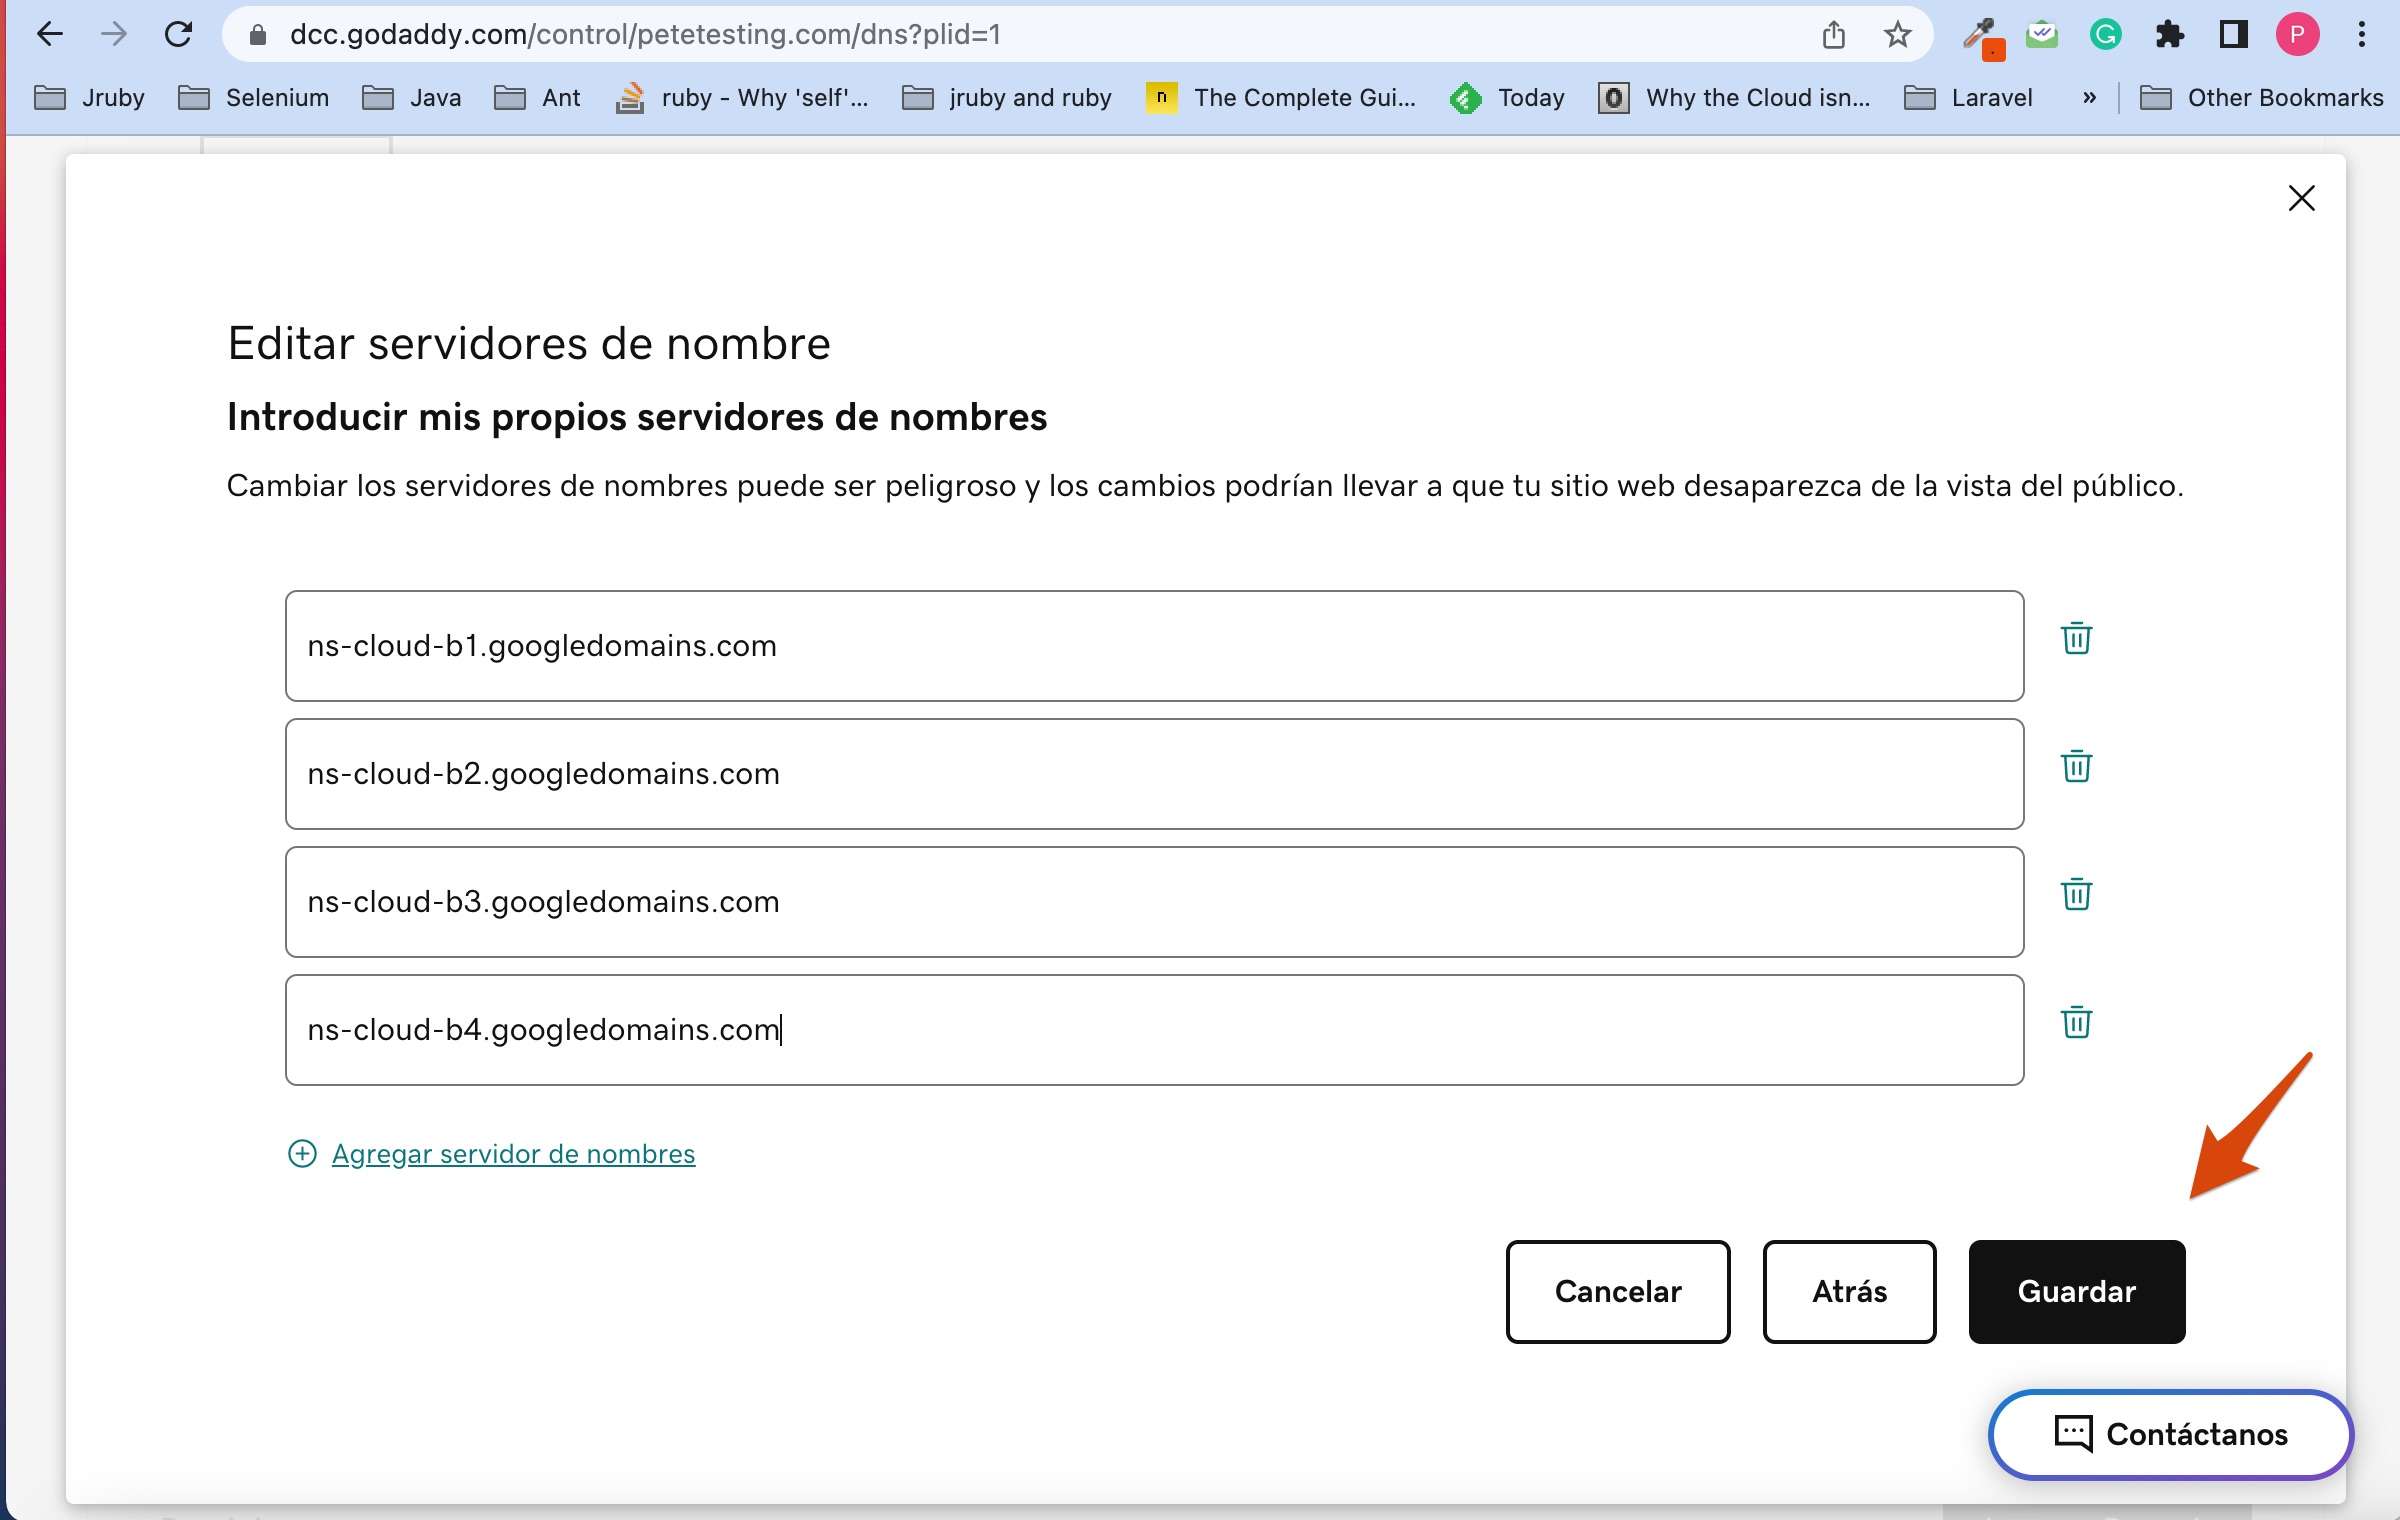
Task: Bookmark this page with the star icon
Action: tap(1897, 35)
